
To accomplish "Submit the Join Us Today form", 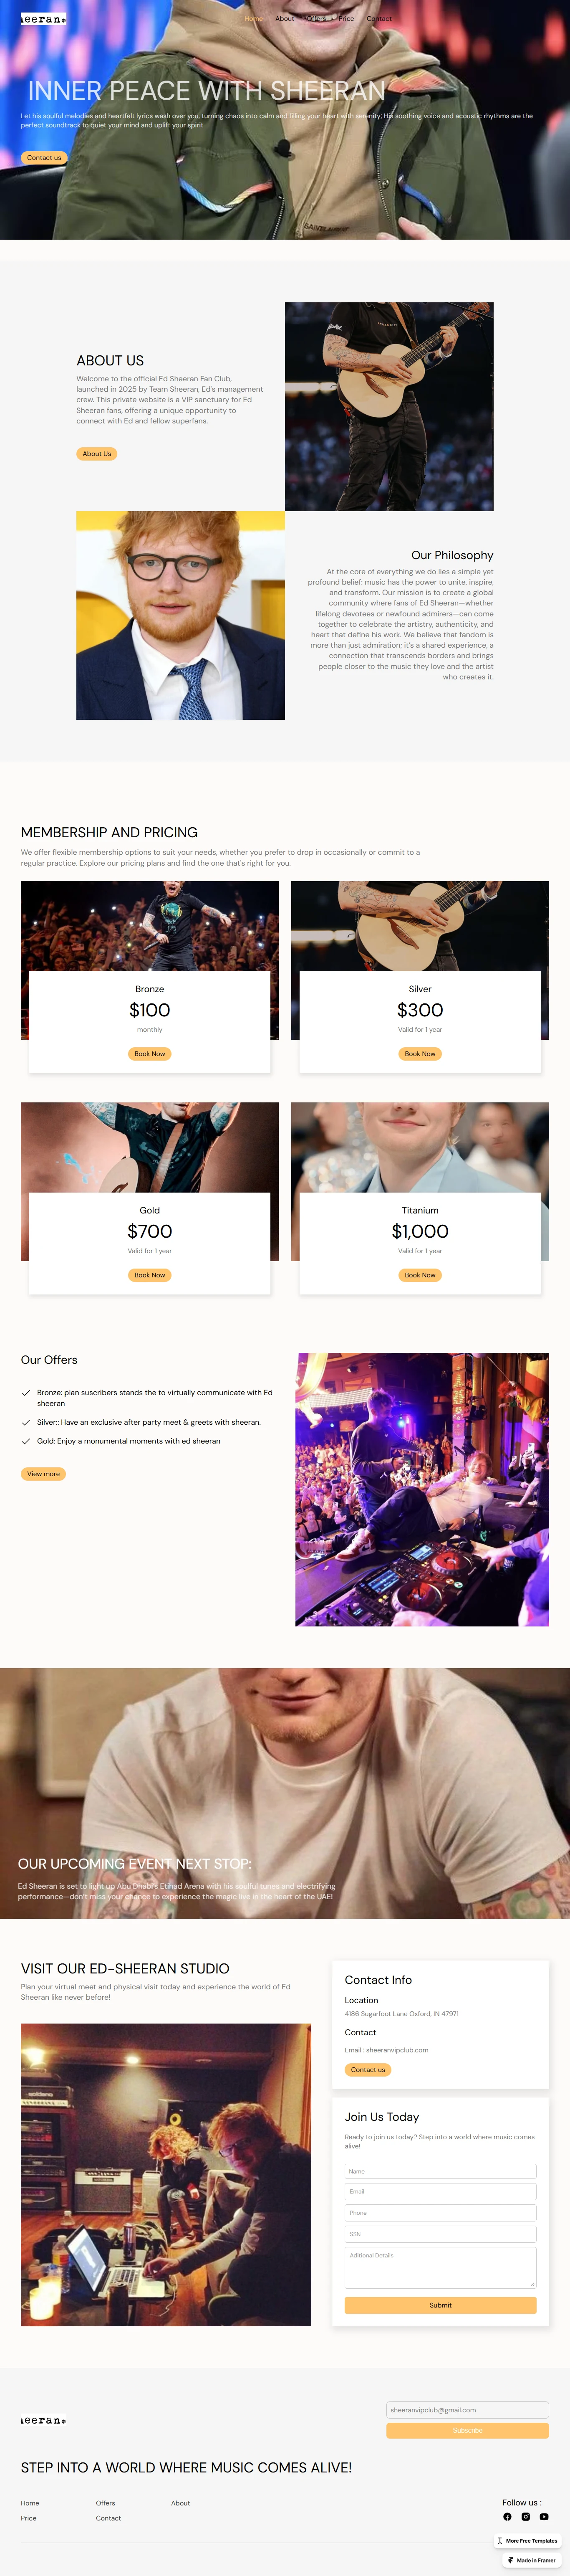I will tap(440, 2305).
